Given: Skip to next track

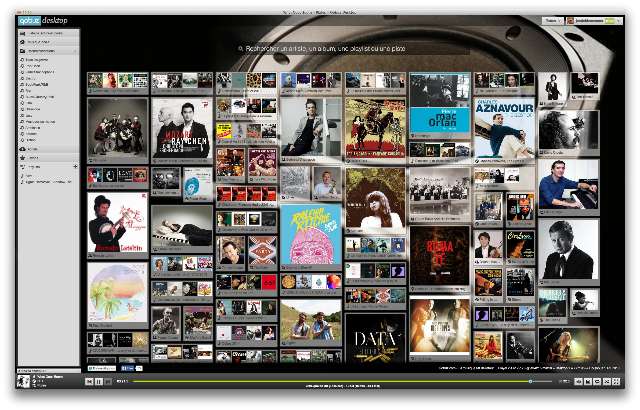Looking at the screenshot, I should (x=108, y=381).
